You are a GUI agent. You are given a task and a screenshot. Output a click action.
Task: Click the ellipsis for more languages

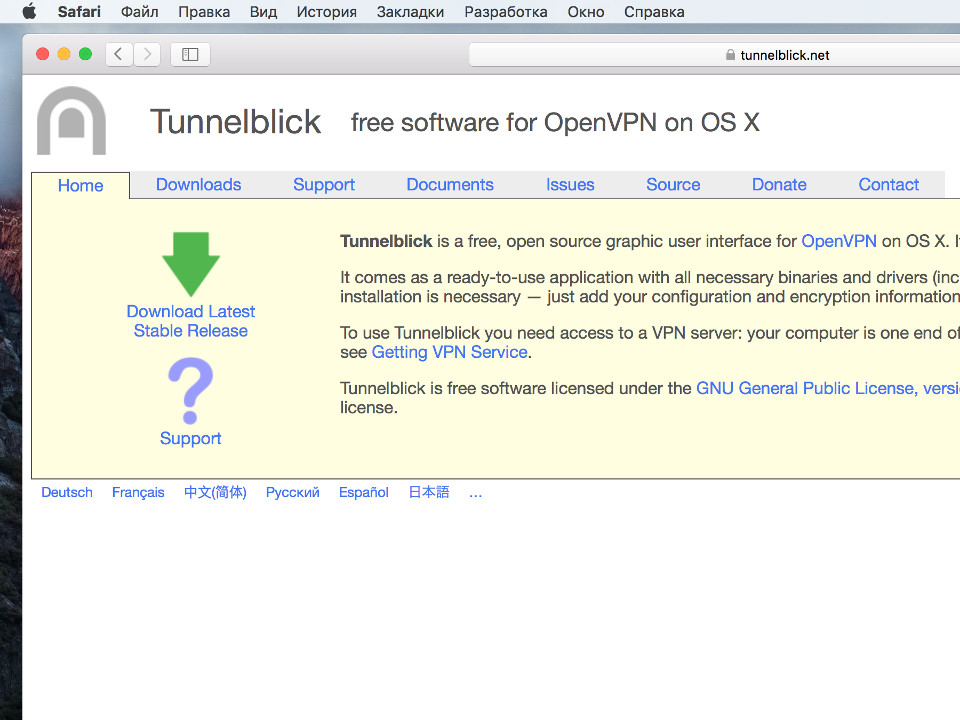tap(476, 493)
